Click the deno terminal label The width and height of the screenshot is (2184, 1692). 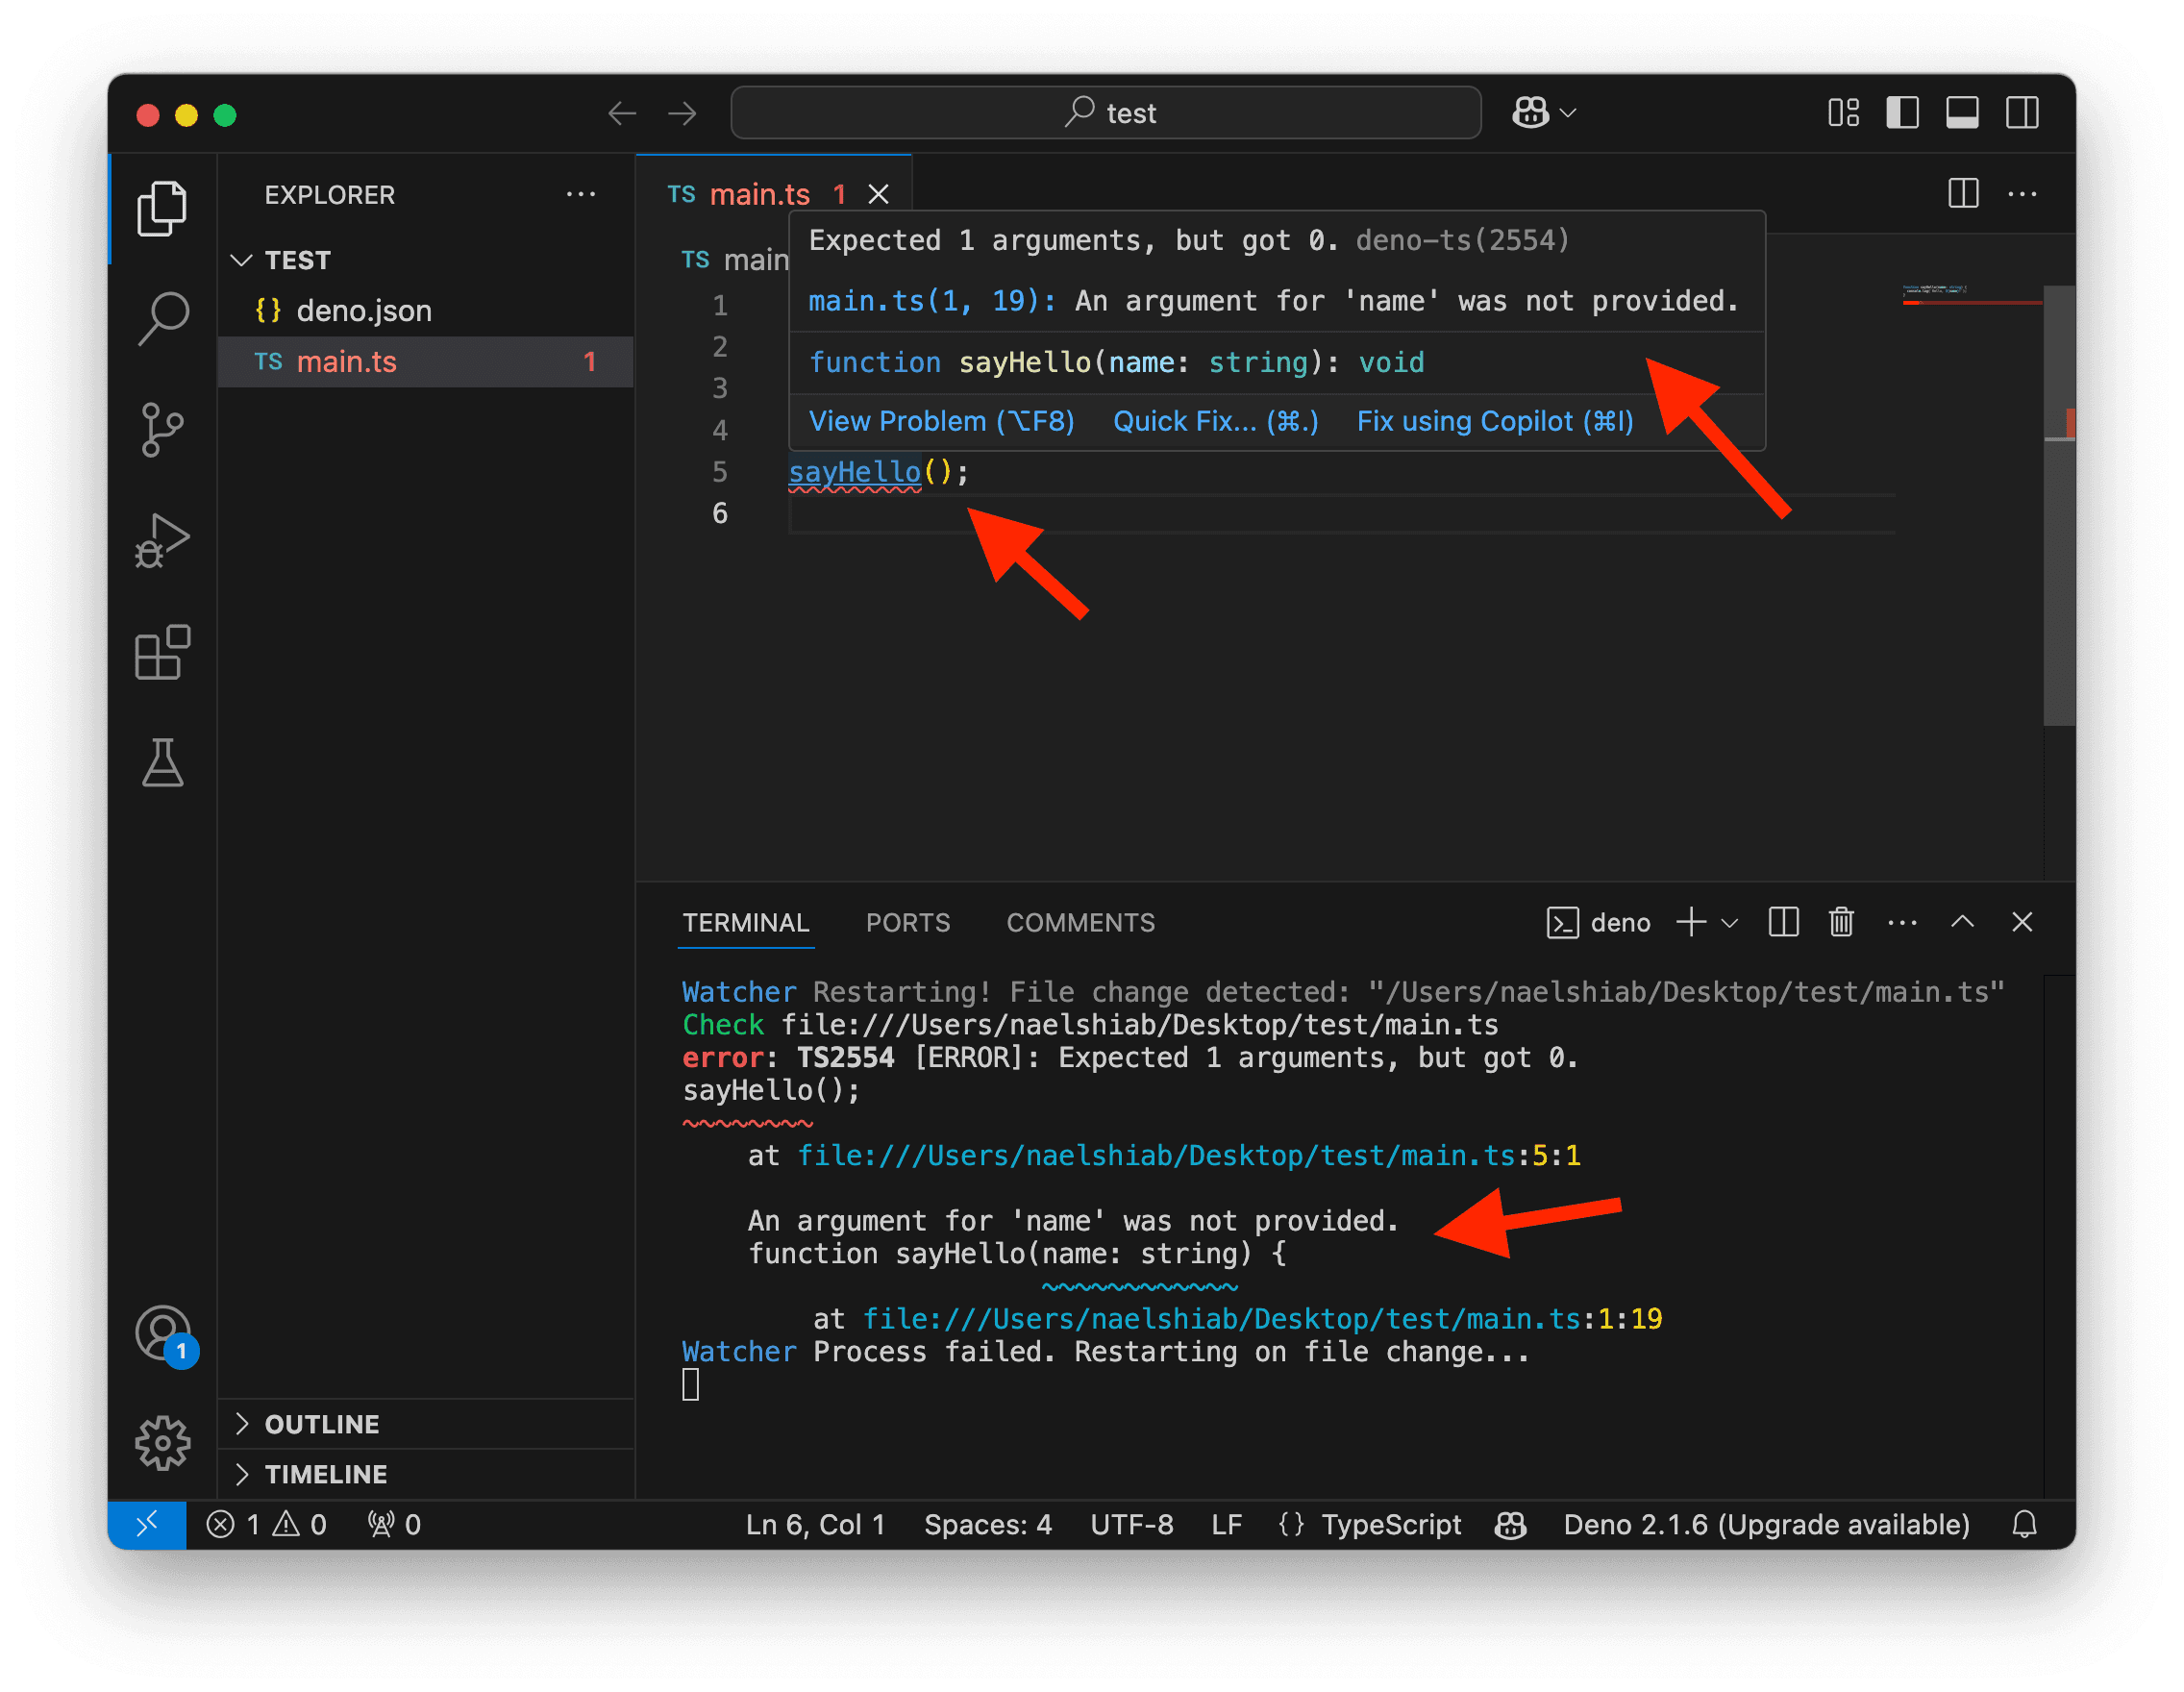tap(1598, 922)
